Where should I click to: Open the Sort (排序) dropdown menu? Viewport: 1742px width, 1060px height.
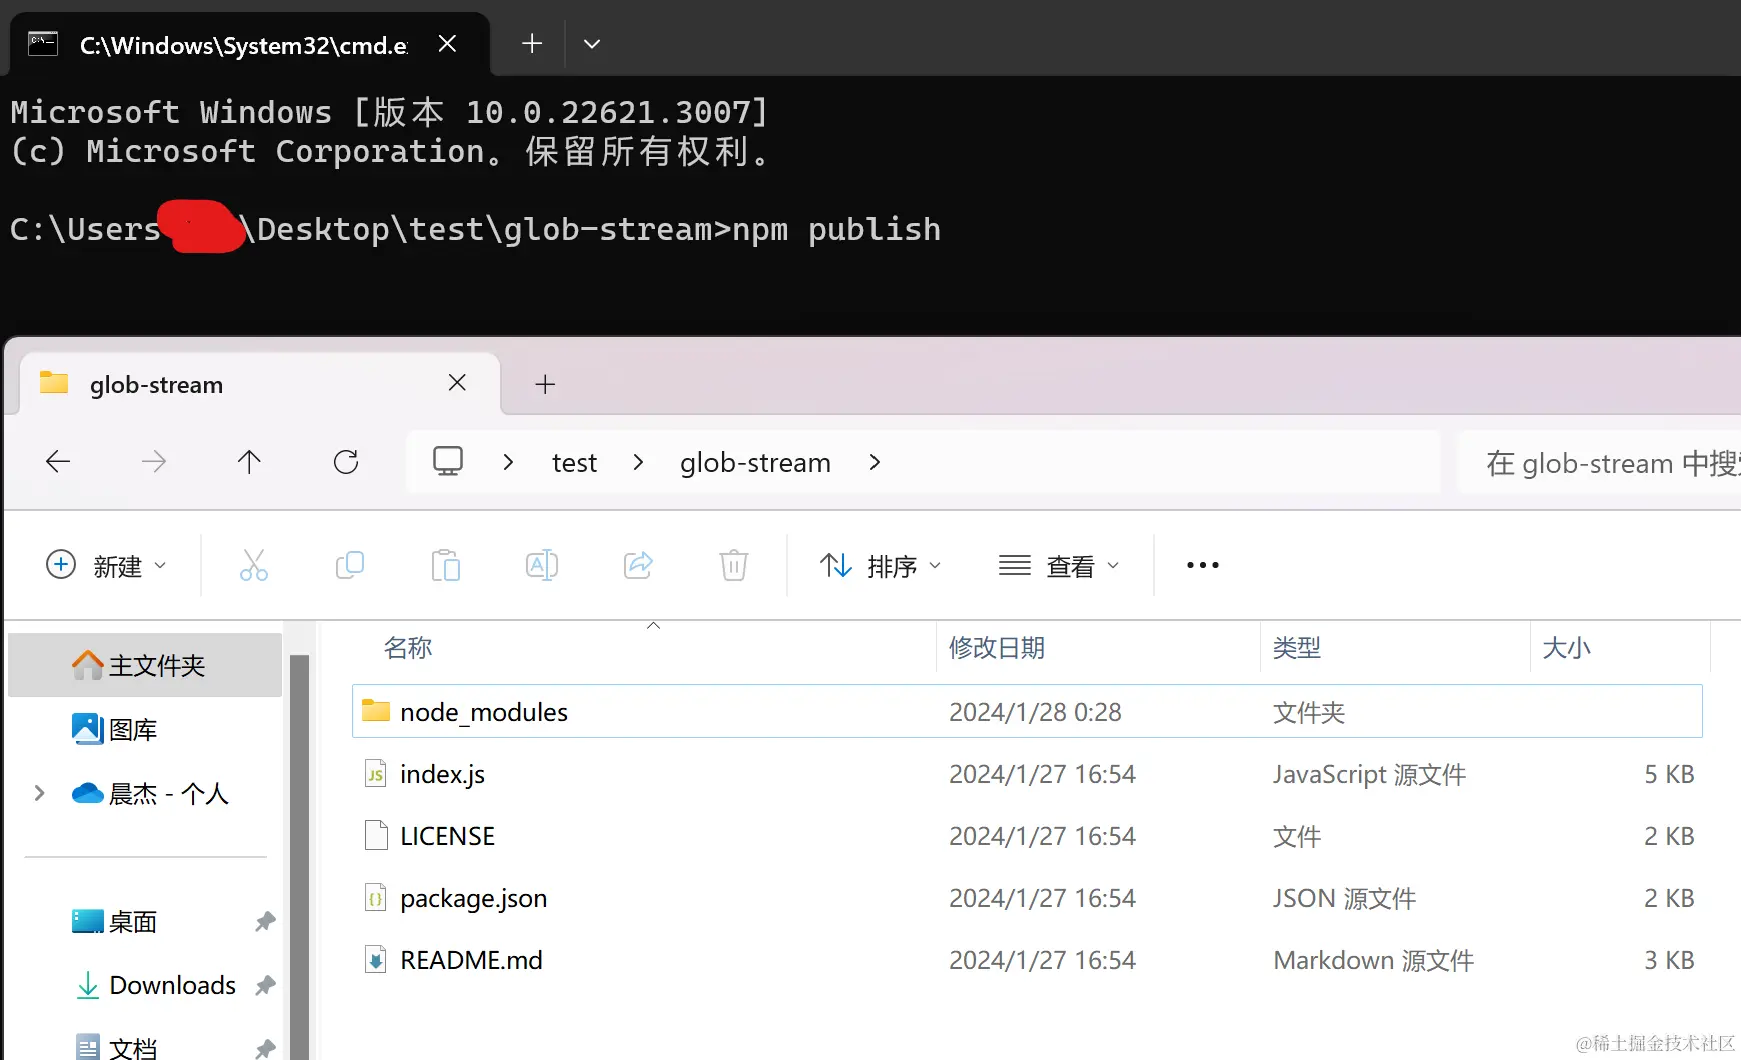coord(880,565)
